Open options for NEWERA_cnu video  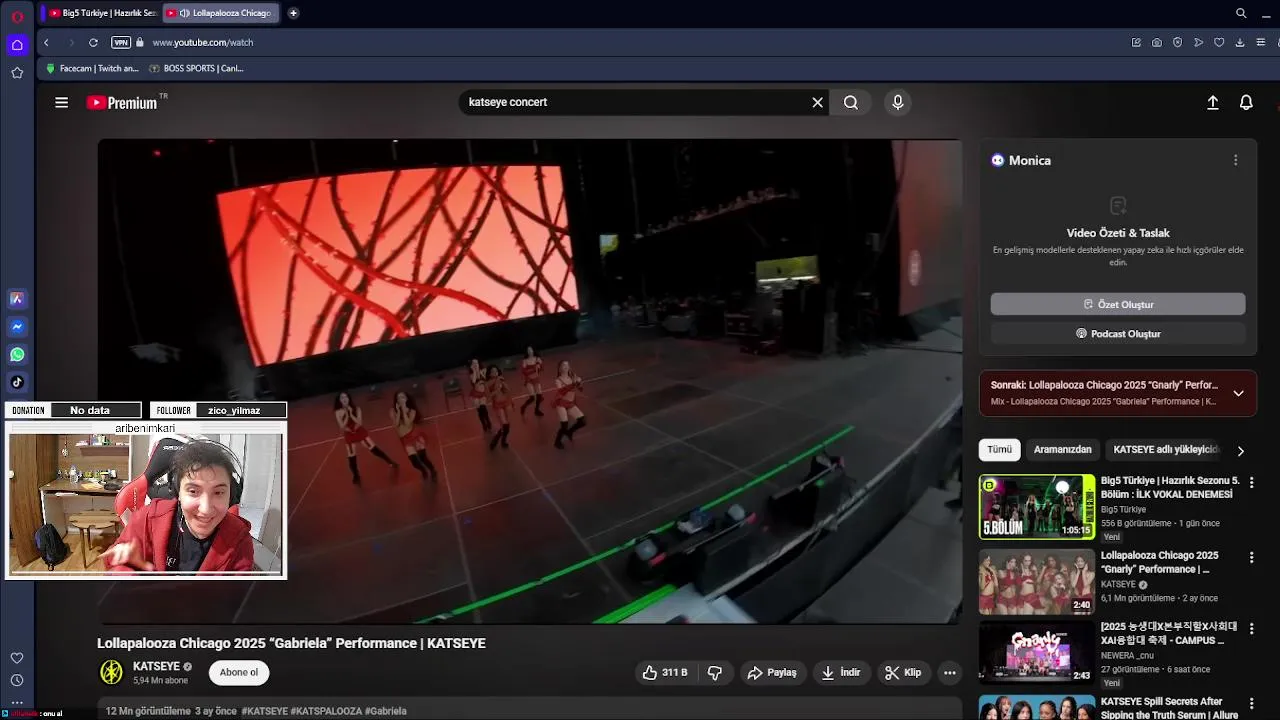pyautogui.click(x=1251, y=628)
